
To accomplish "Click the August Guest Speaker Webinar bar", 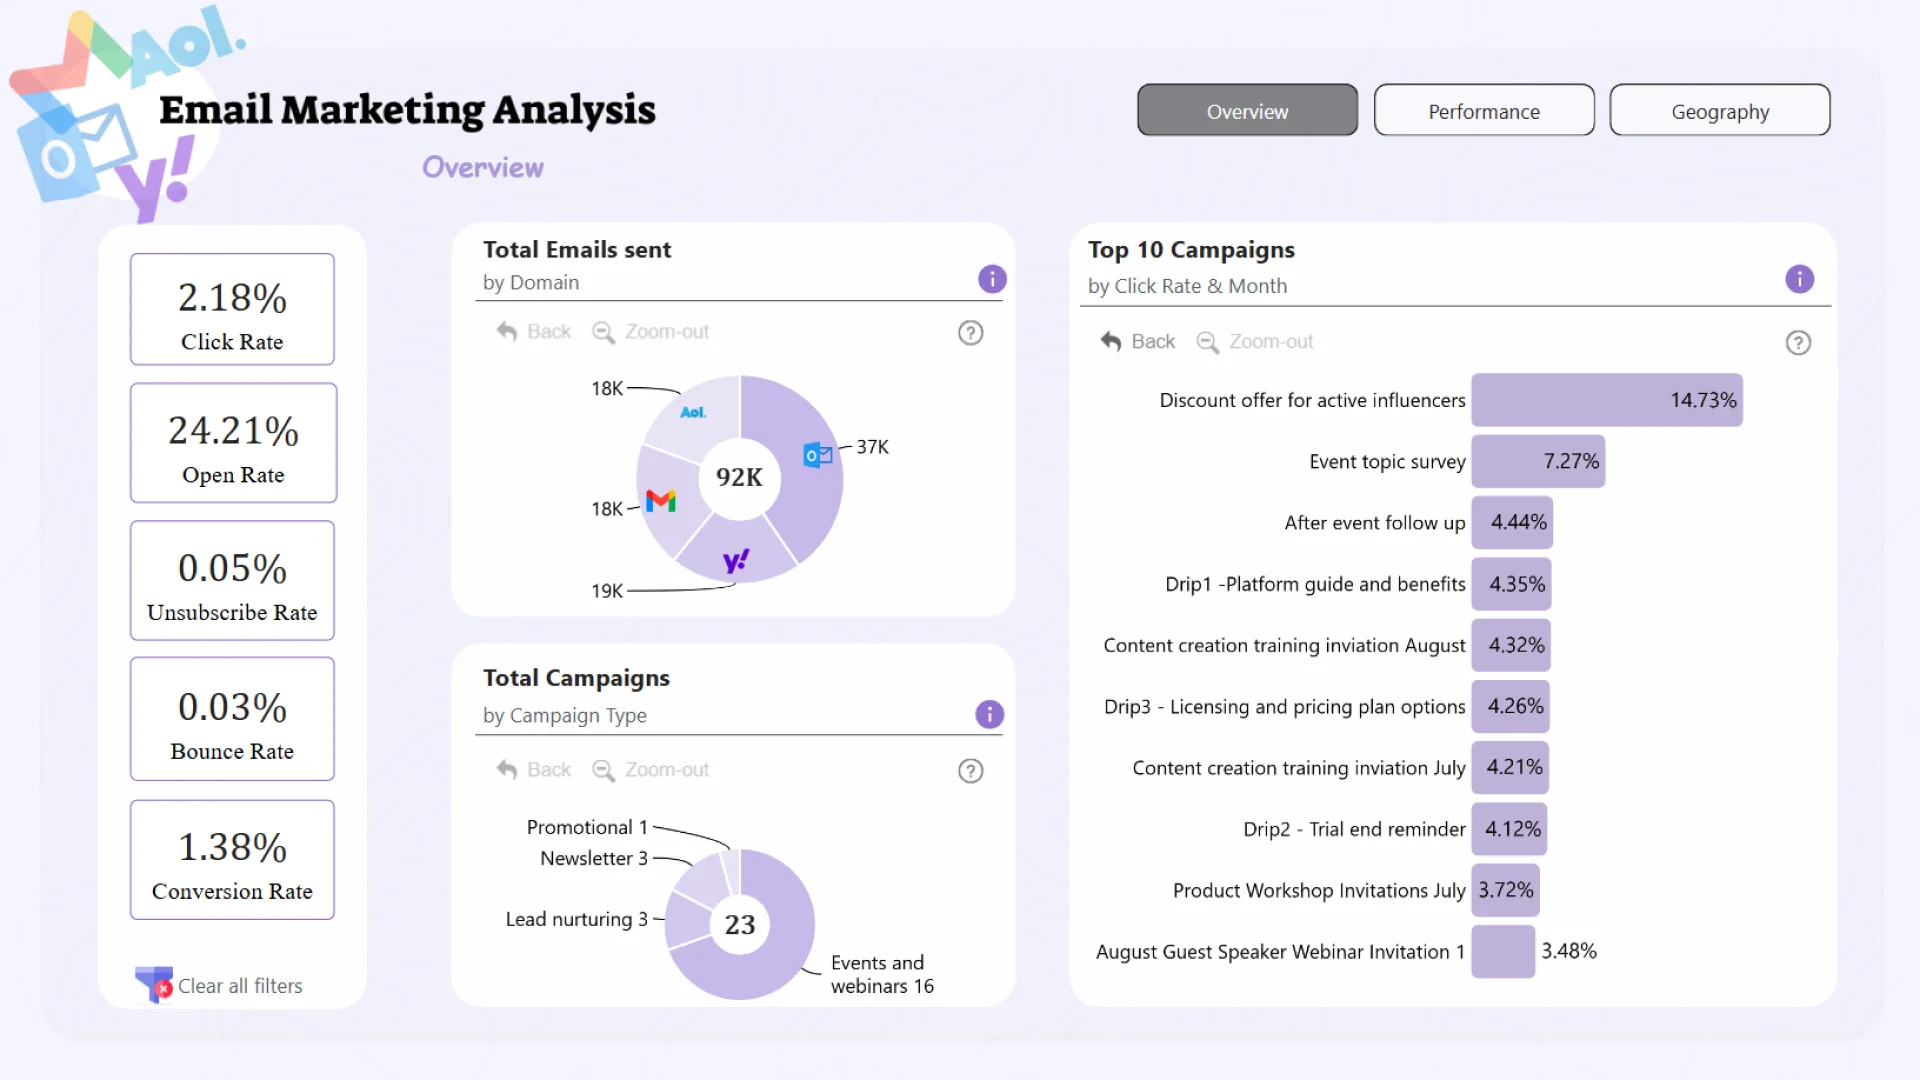I will pyautogui.click(x=1503, y=951).
